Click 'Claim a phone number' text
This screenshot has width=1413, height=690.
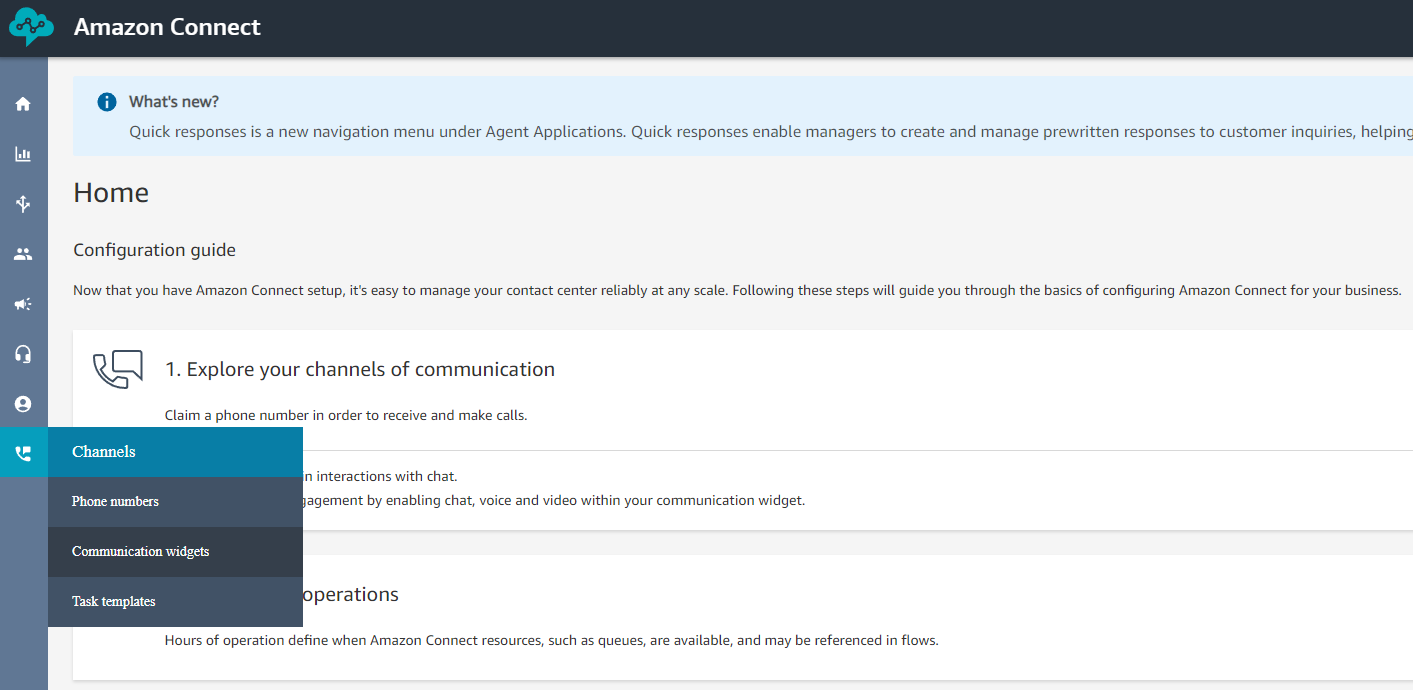click(x=346, y=415)
